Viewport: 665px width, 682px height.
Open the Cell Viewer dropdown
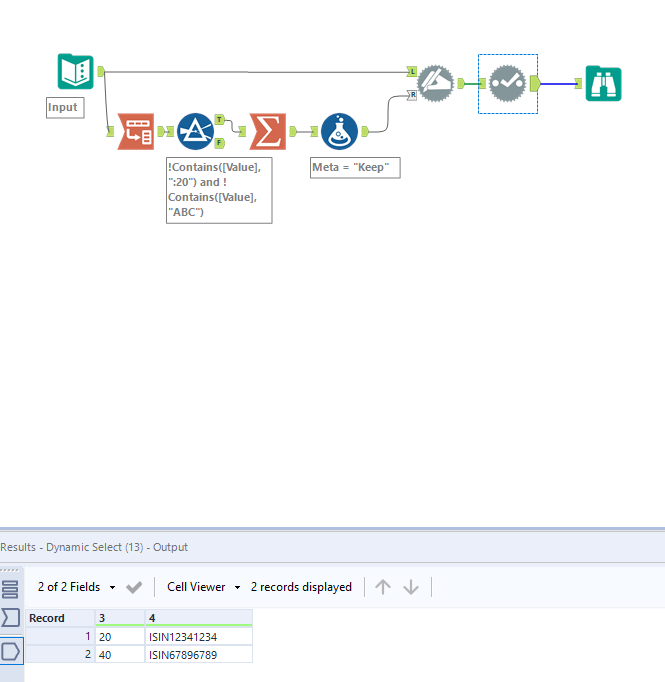pos(203,587)
